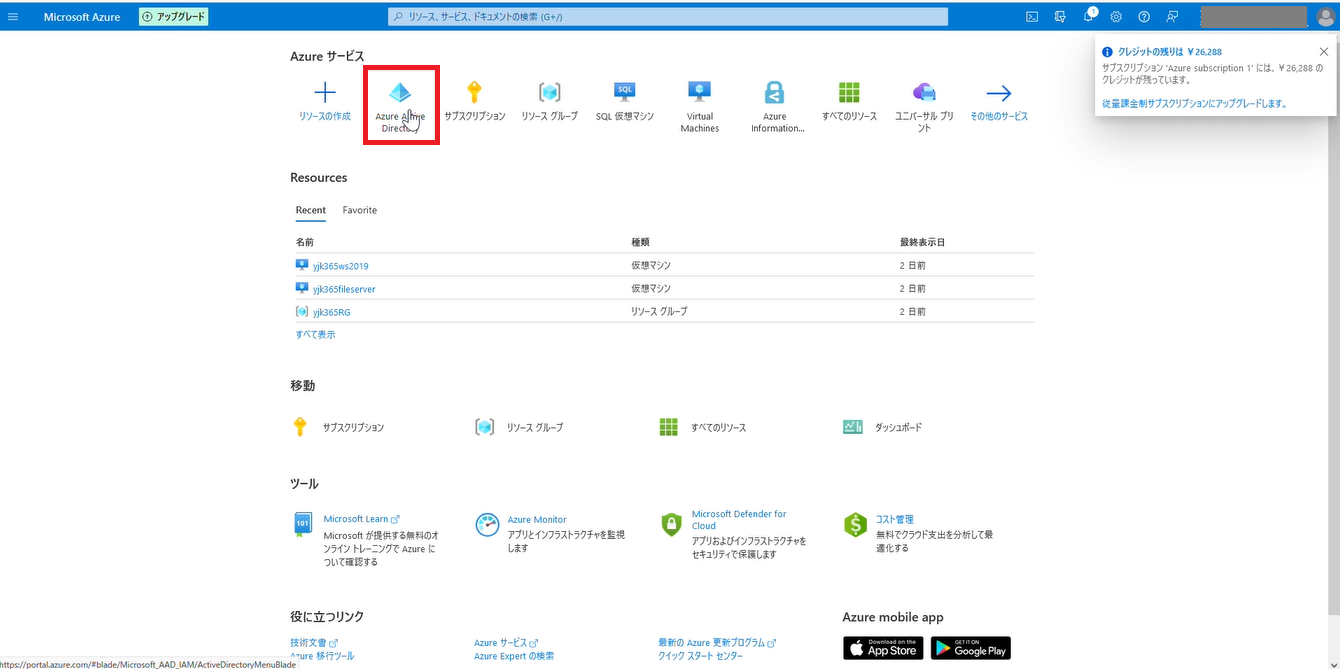Open the portal hamburger menu
This screenshot has width=1340, height=669.
(13, 17)
